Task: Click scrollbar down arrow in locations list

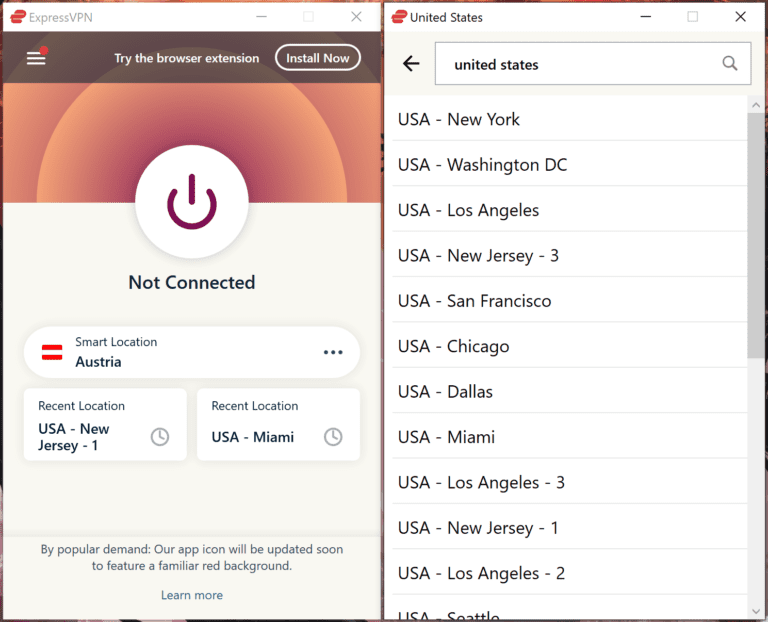Action: click(x=756, y=611)
